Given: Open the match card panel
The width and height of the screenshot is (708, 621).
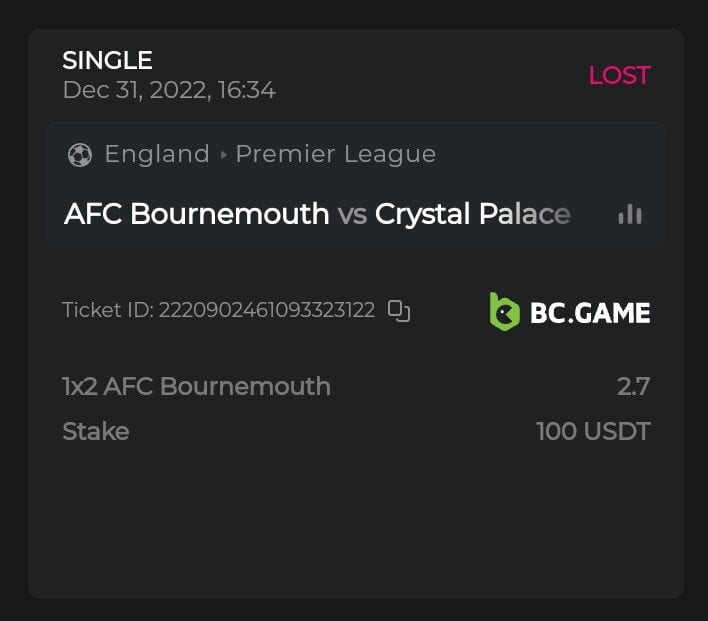Looking at the screenshot, I should click(355, 185).
